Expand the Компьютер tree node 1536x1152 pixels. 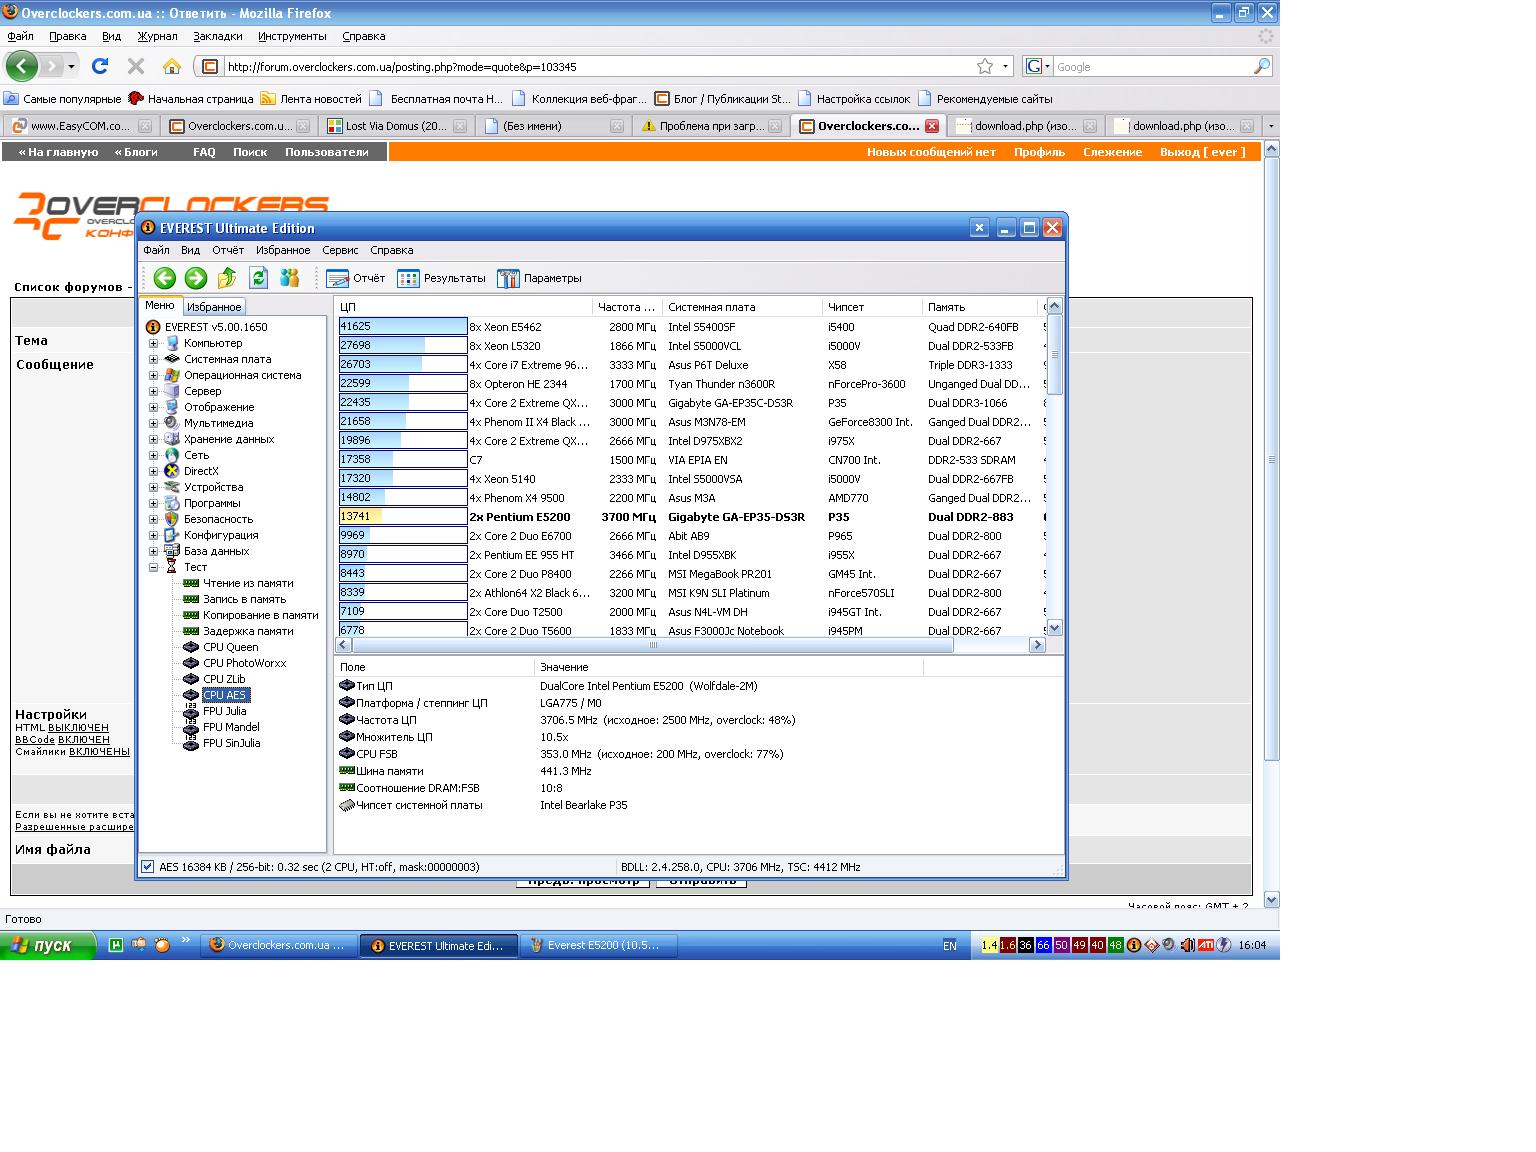coord(154,343)
